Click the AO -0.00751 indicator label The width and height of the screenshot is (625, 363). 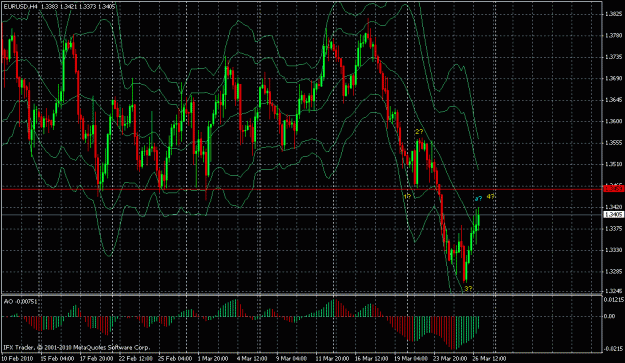point(21,302)
